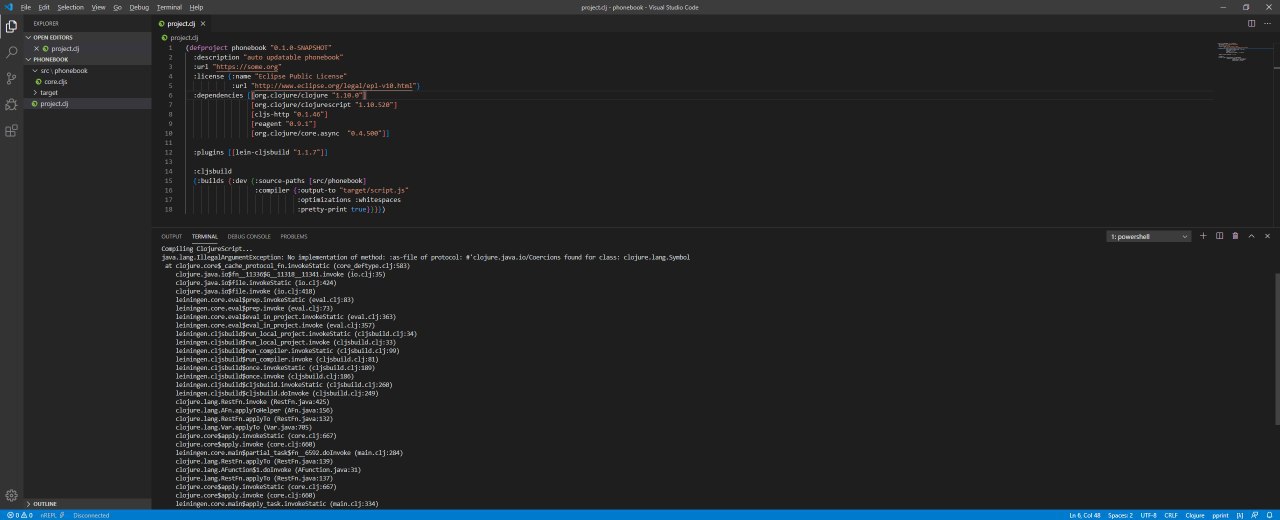Close the terminal panel

point(1267,236)
